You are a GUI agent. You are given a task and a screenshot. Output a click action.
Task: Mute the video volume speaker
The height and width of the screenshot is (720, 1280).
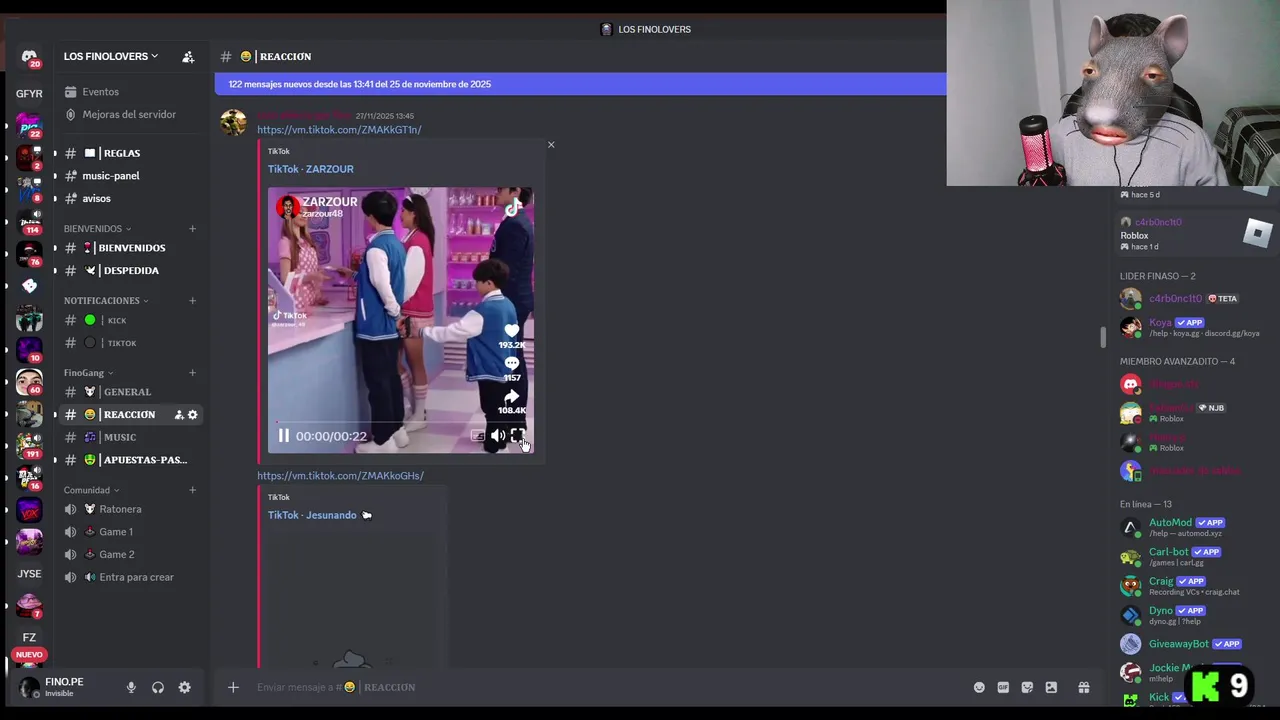pyautogui.click(x=498, y=436)
